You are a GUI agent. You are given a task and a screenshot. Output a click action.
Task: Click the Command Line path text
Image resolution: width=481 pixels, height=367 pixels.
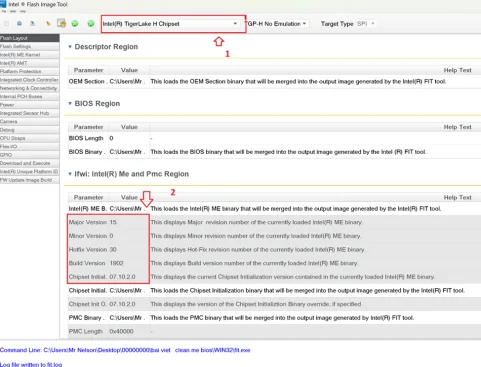(x=125, y=350)
